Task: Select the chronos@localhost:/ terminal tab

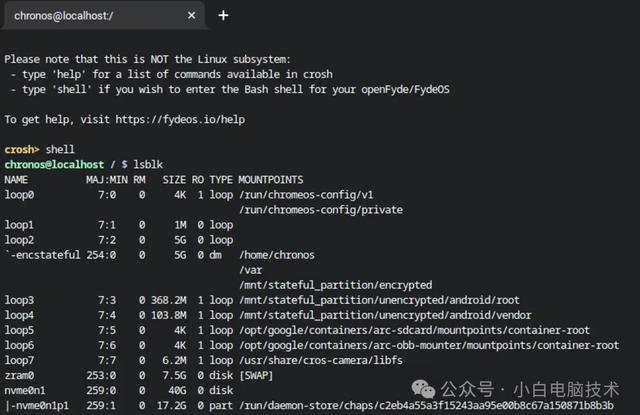Action: (x=102, y=16)
